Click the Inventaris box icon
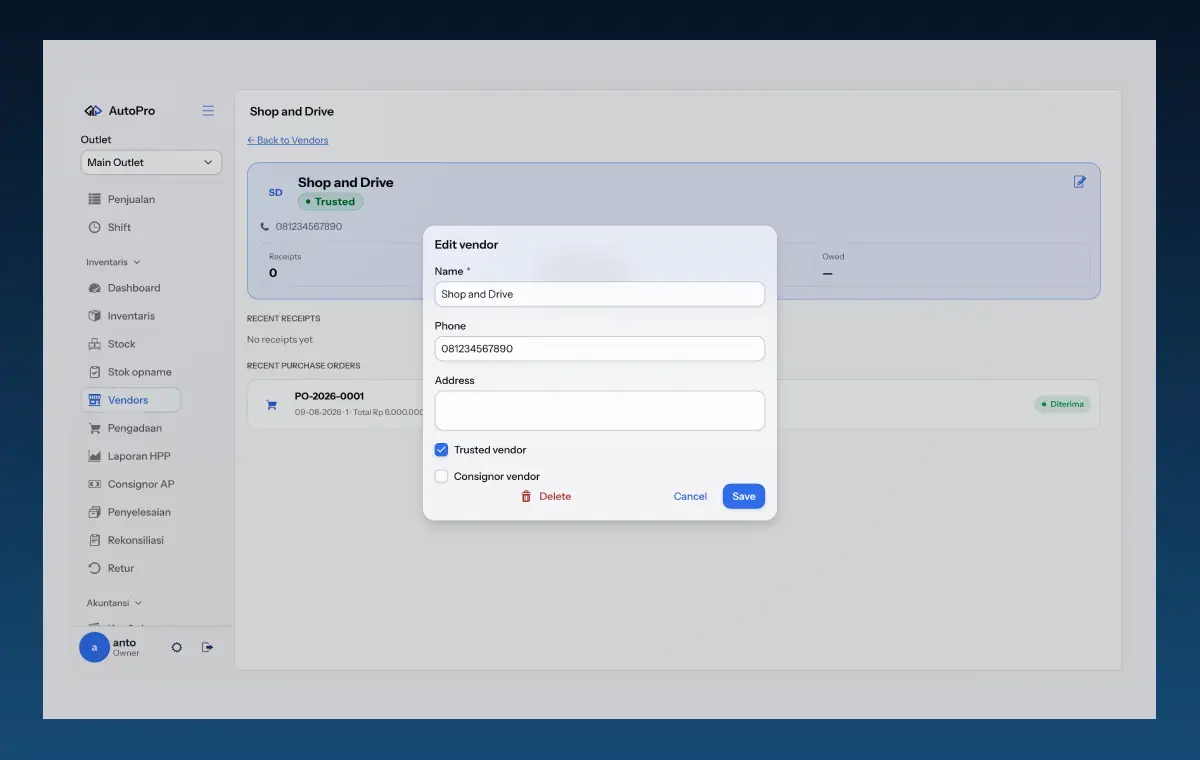 pos(95,316)
